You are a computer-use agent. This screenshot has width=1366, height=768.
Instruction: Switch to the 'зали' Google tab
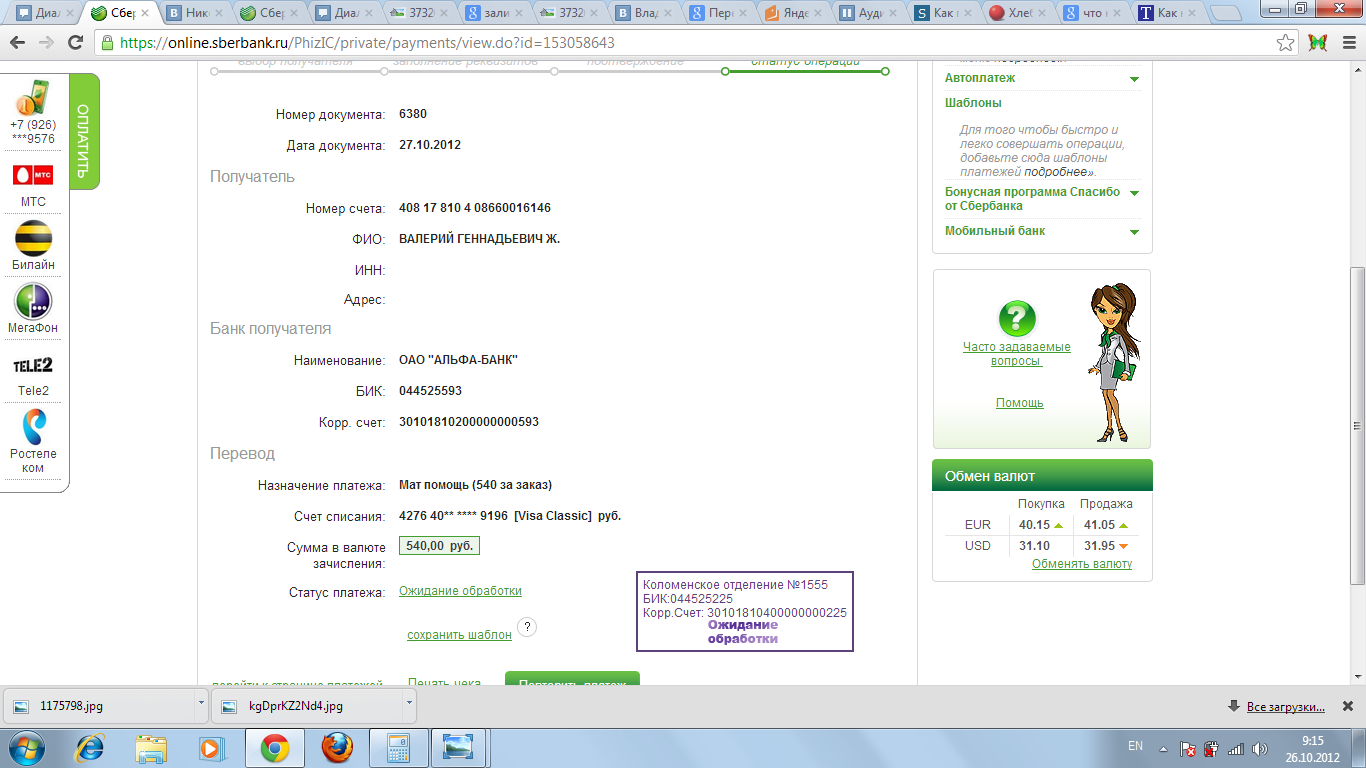tap(491, 14)
